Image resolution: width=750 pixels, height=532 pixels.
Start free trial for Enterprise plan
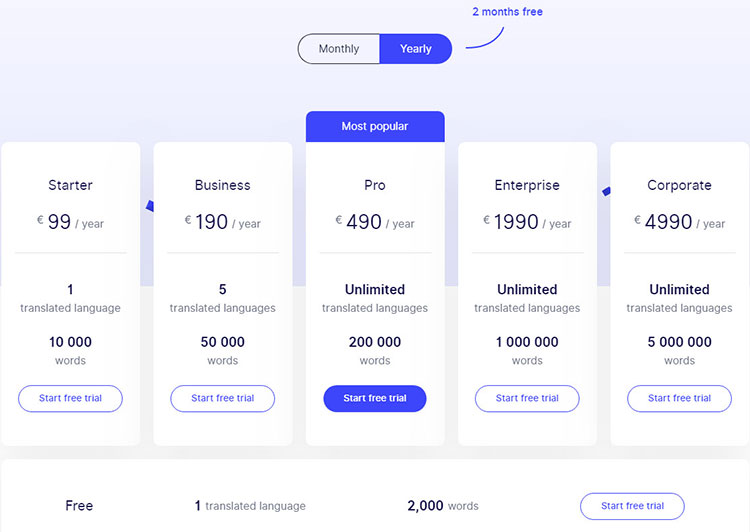pos(527,398)
